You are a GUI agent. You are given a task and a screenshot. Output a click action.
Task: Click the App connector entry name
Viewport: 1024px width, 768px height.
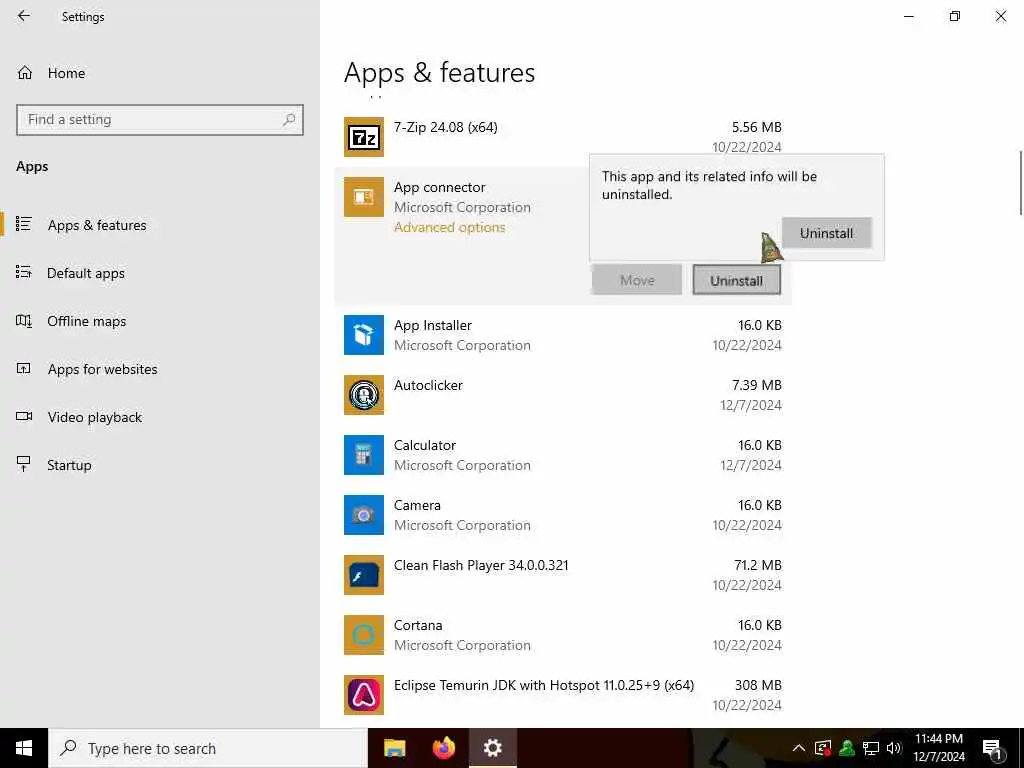[439, 187]
